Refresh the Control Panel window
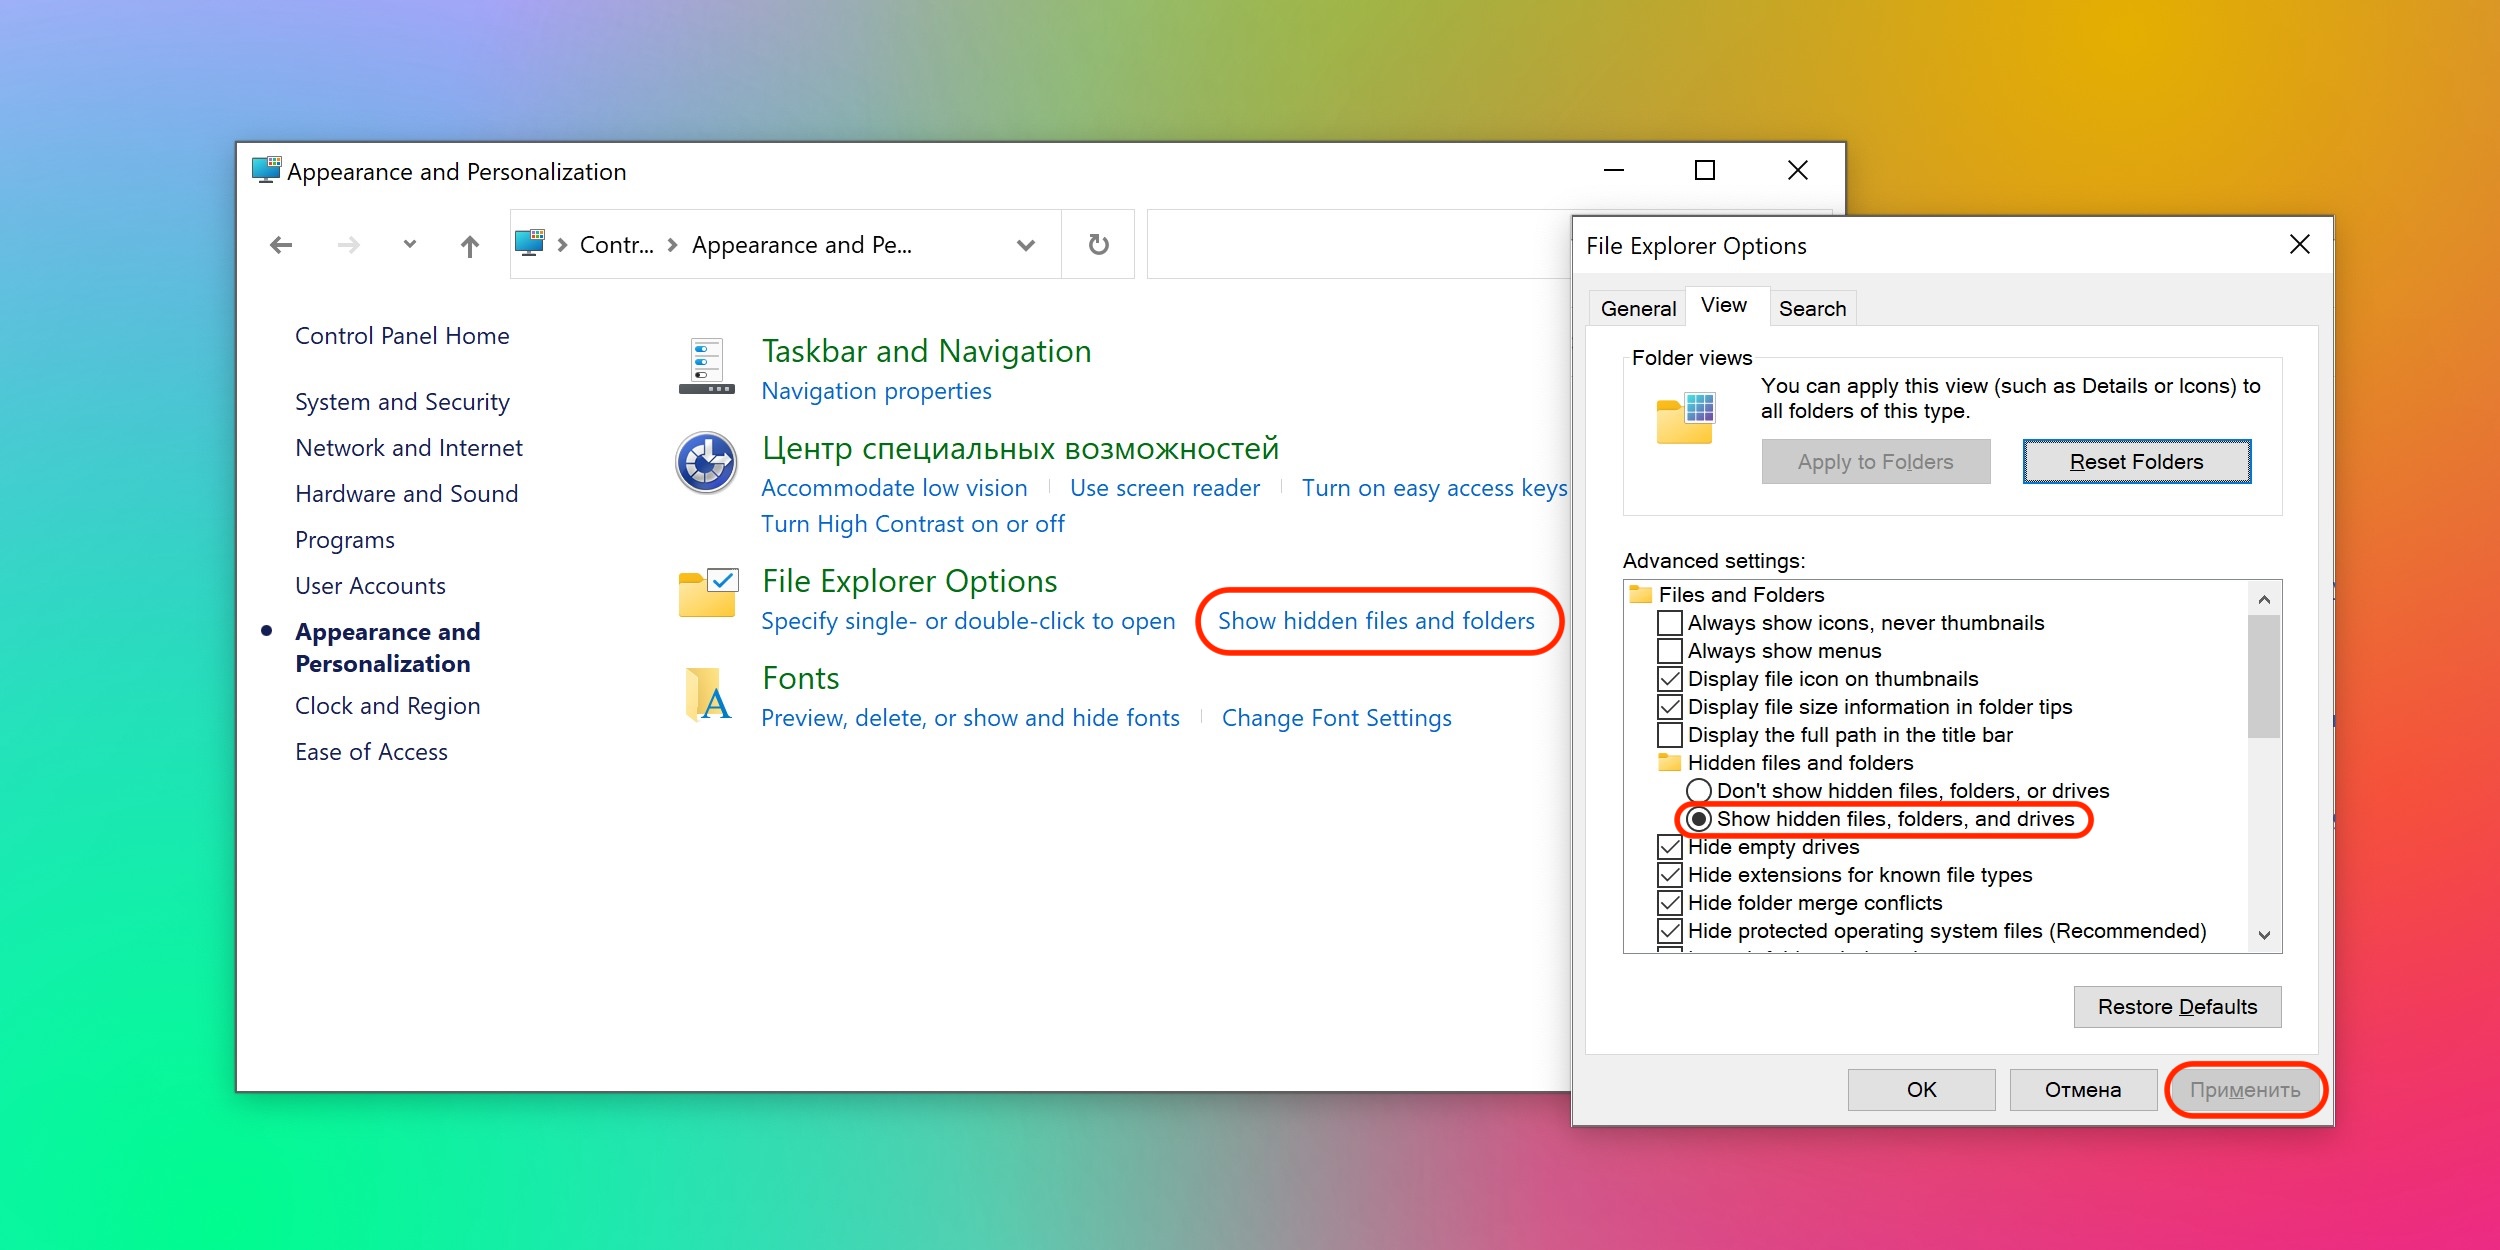The height and width of the screenshot is (1250, 2500). pyautogui.click(x=1098, y=244)
